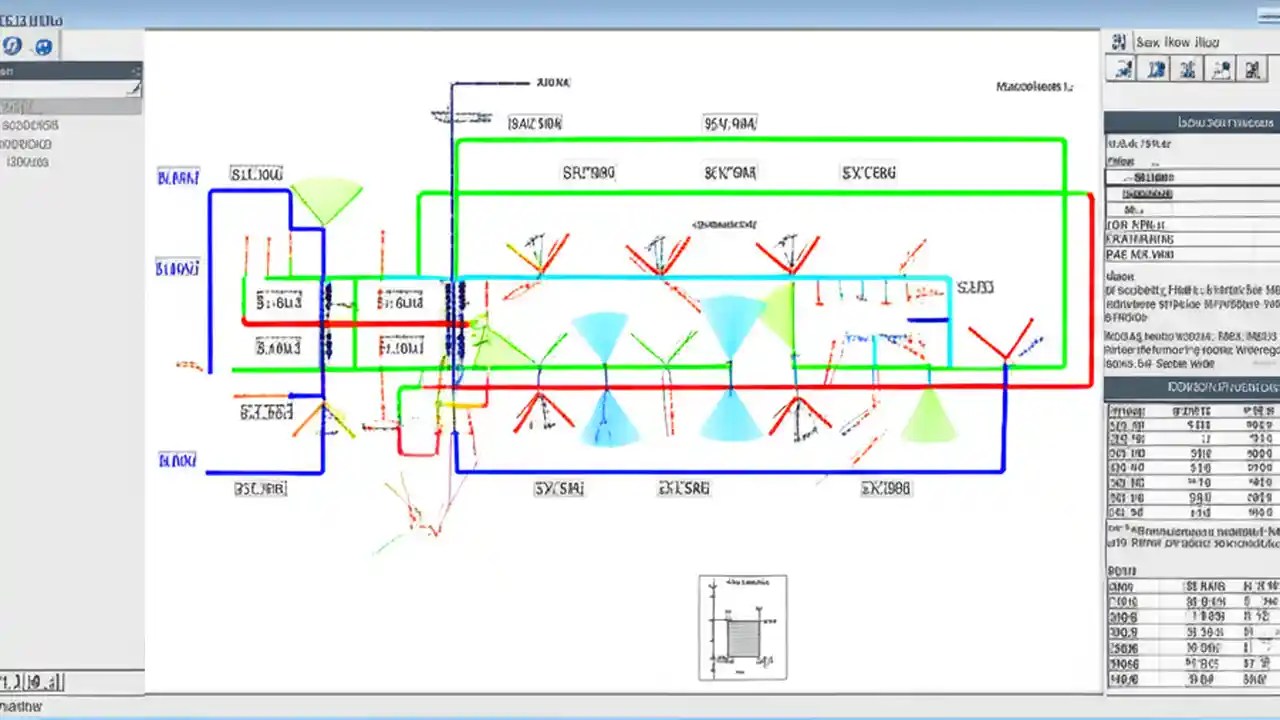This screenshot has width=1280, height=720.
Task: Select the middle icon in the right panel toolbar
Action: [1187, 68]
